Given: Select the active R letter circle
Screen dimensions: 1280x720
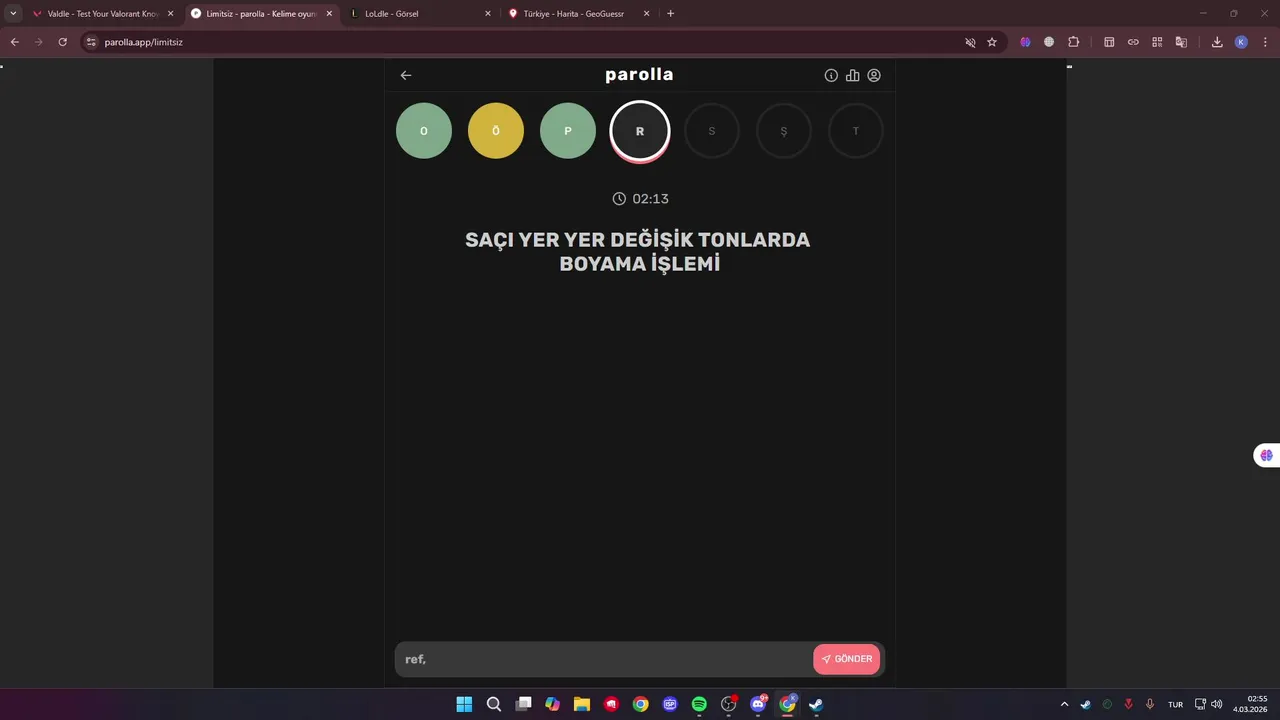Looking at the screenshot, I should pyautogui.click(x=640, y=131).
